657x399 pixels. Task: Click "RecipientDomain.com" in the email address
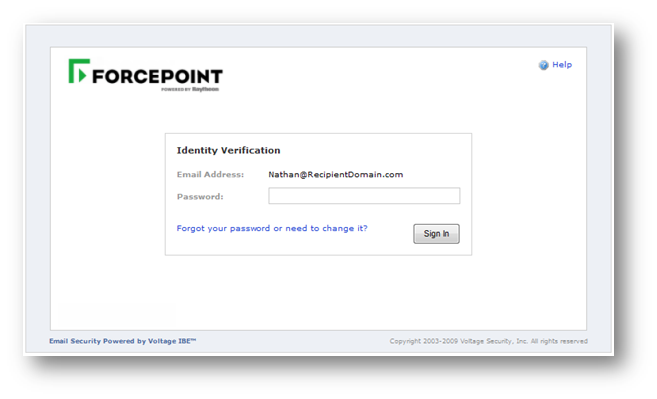(x=355, y=174)
